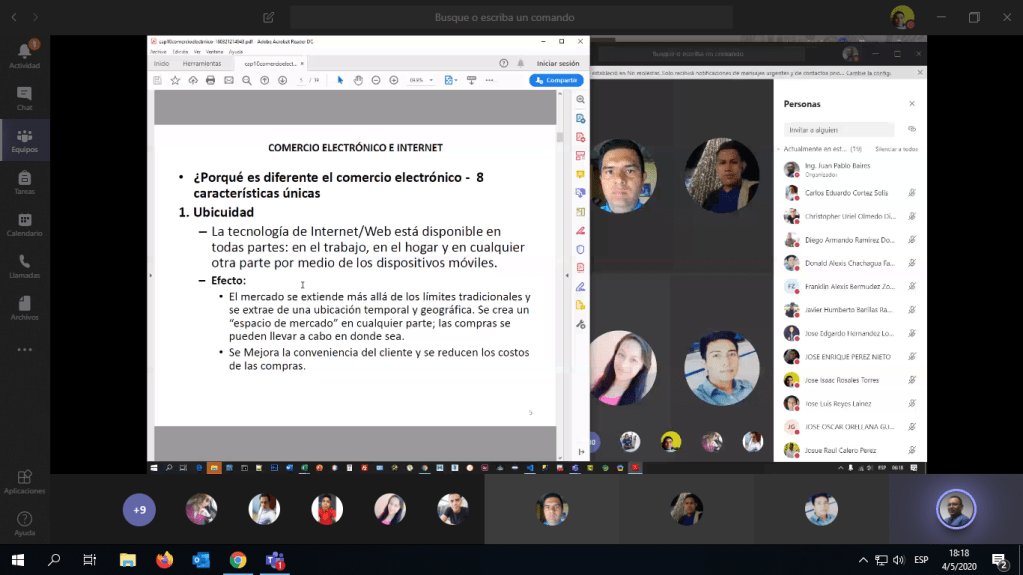Image resolution: width=1023 pixels, height=575 pixels.
Task: Open Llamadas in the Teams sidebar
Action: 24,266
